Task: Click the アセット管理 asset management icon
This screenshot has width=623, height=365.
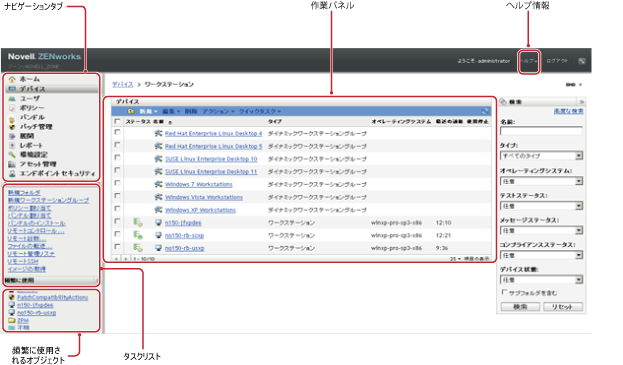Action: pos(12,164)
